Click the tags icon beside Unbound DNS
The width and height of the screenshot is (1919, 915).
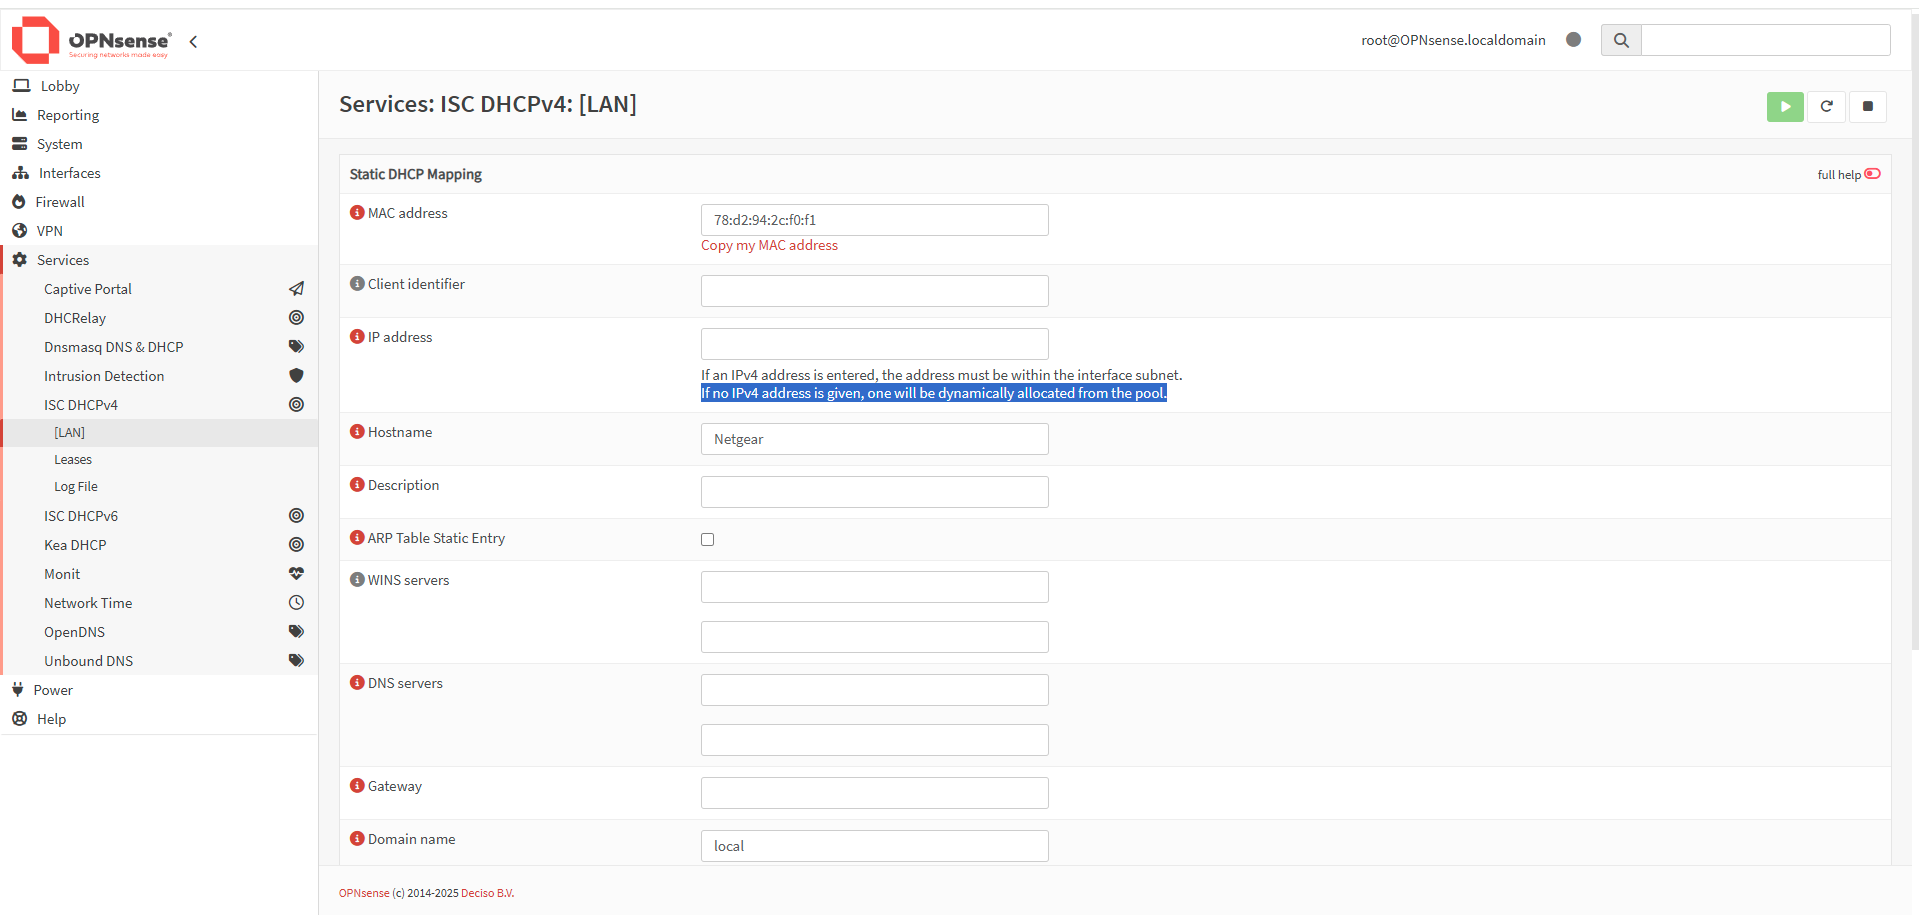pos(296,661)
